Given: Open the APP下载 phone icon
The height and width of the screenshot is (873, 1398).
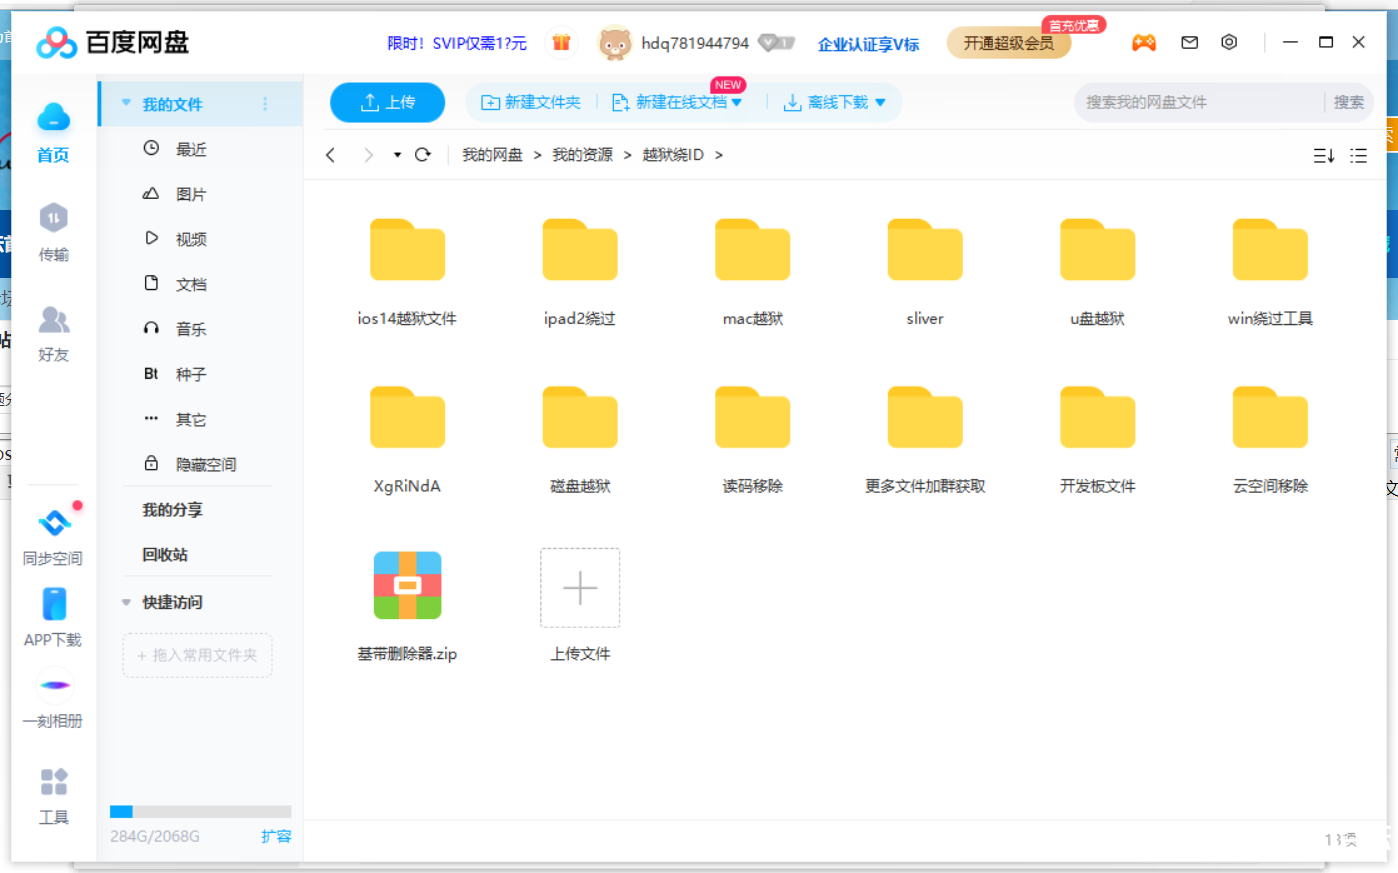Looking at the screenshot, I should [54, 604].
